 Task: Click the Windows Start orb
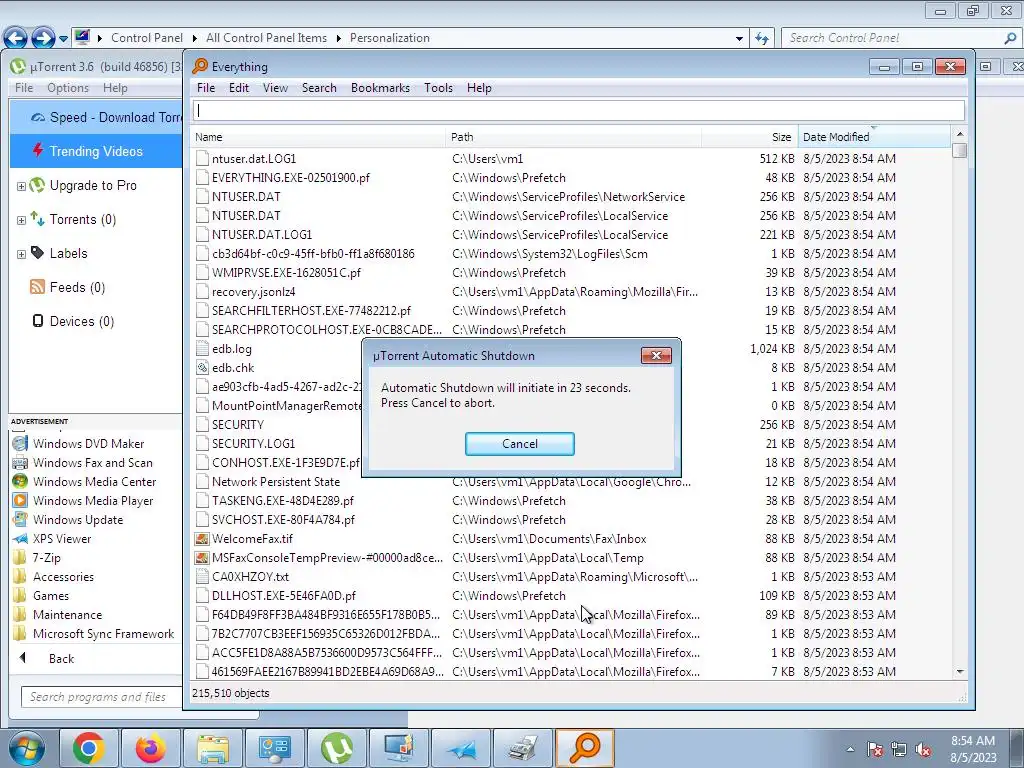pos(26,748)
